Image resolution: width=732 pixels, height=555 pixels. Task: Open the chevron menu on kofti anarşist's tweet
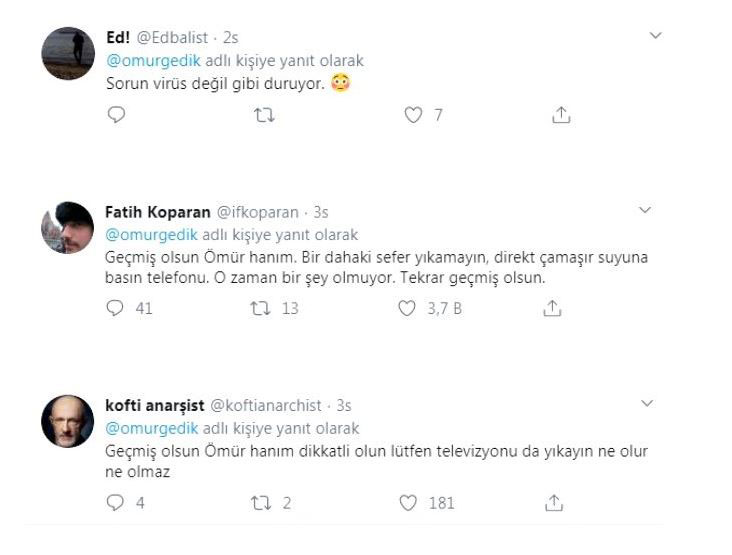point(645,404)
